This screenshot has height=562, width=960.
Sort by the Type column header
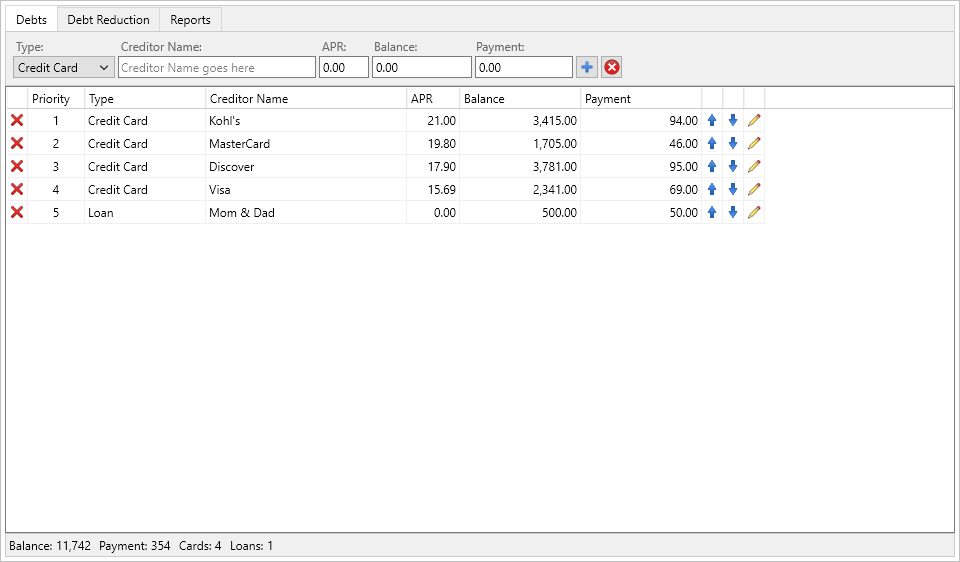click(x=145, y=99)
